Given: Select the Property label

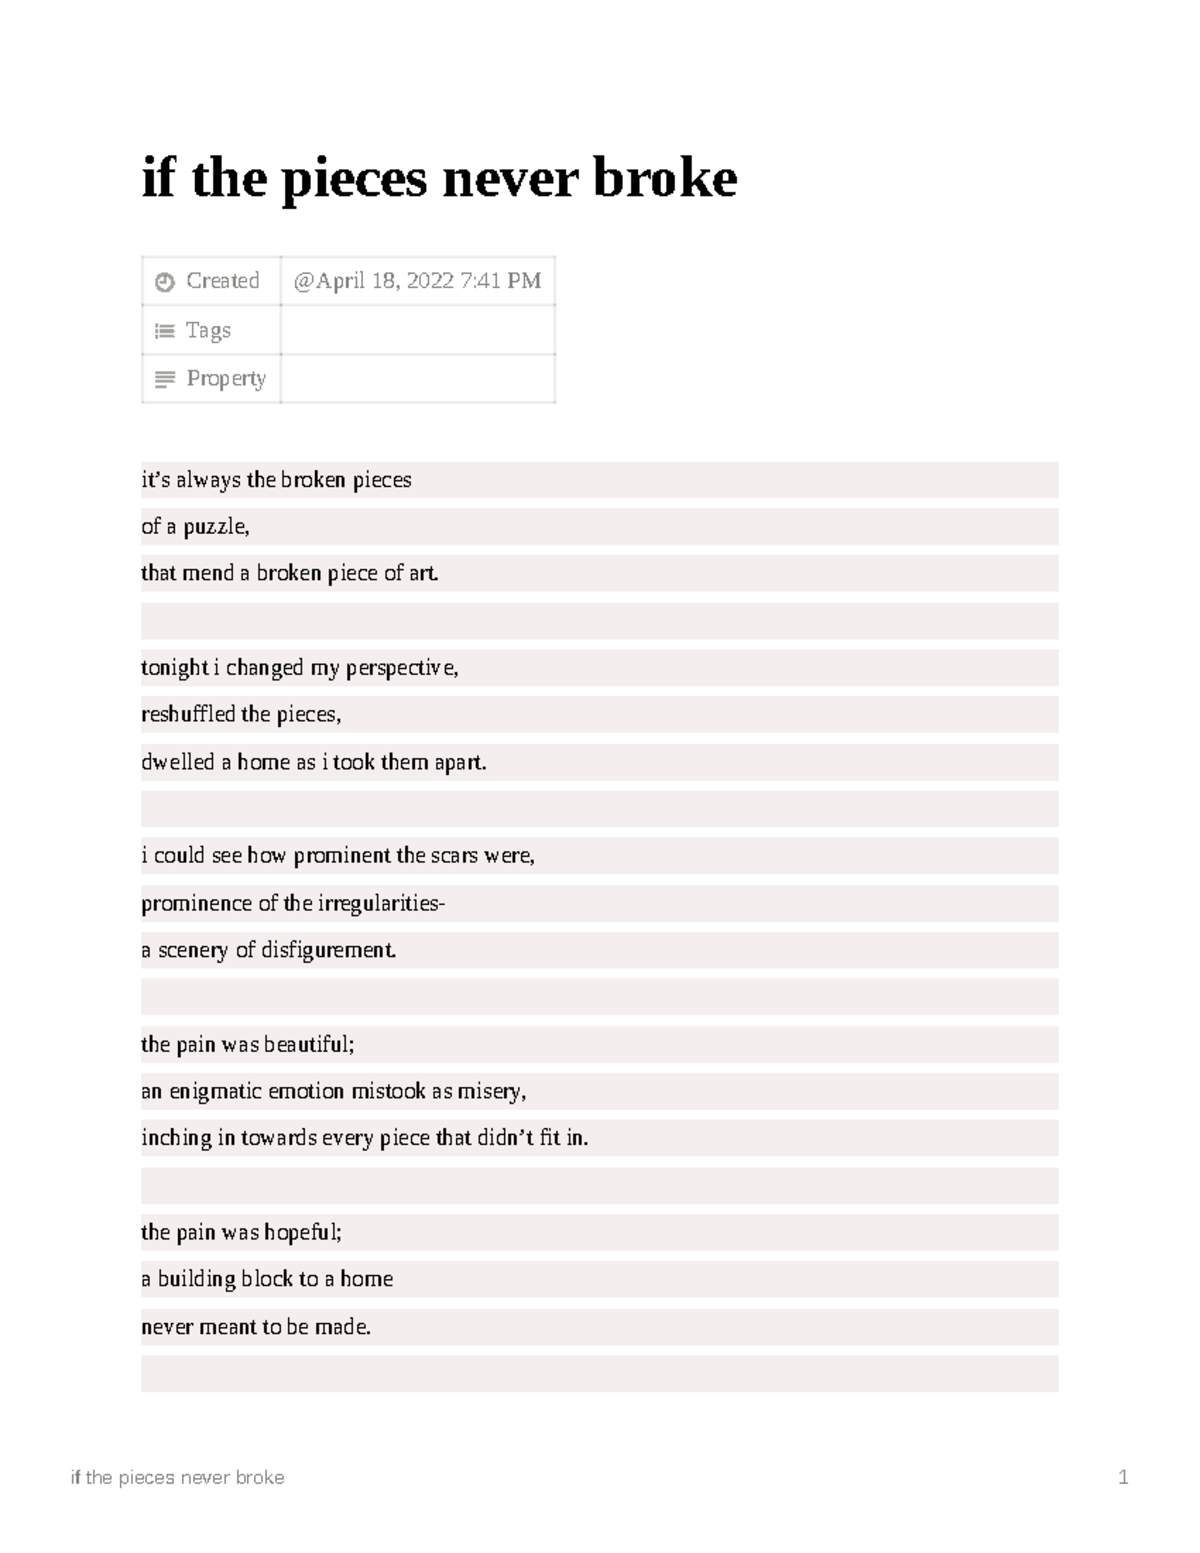Looking at the screenshot, I should pos(226,379).
